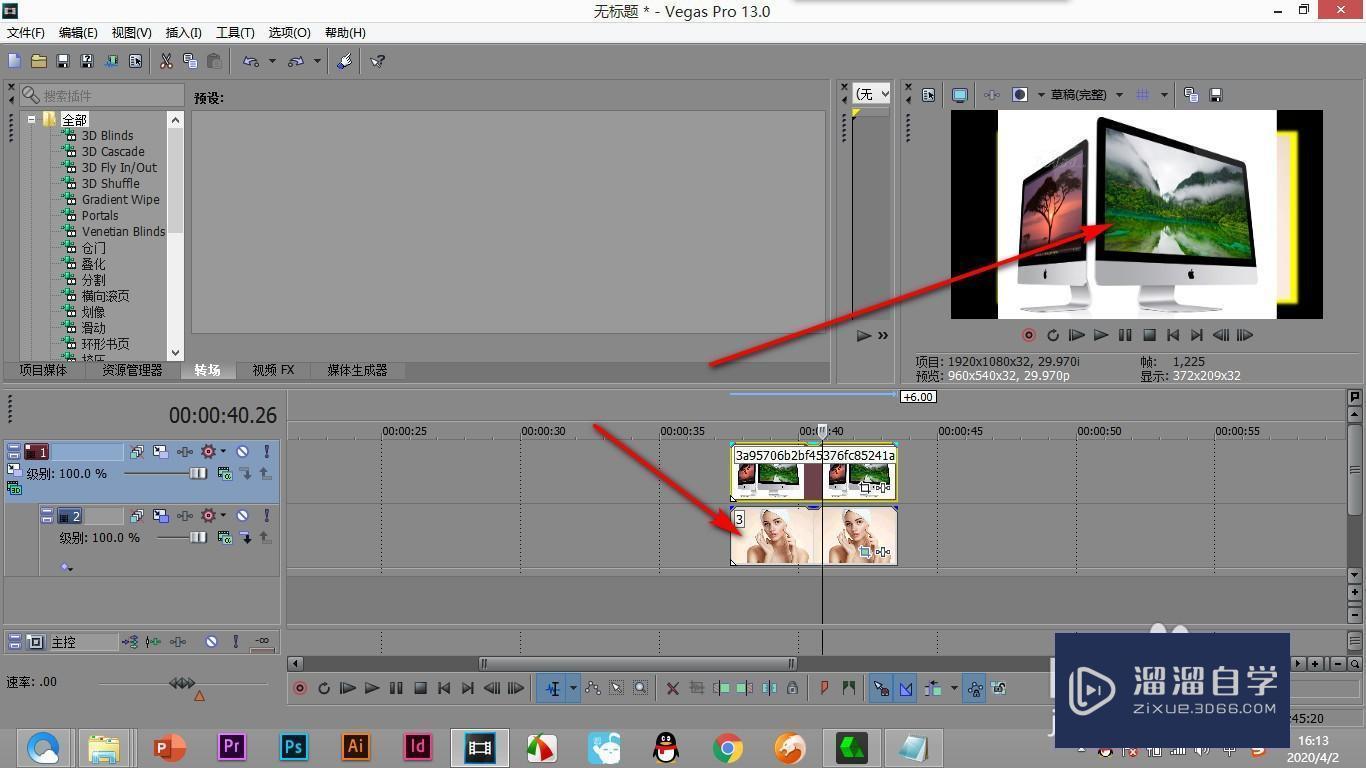1366x768 pixels.
Task: Cut selection with the scissors icon
Action: pyautogui.click(x=166, y=61)
